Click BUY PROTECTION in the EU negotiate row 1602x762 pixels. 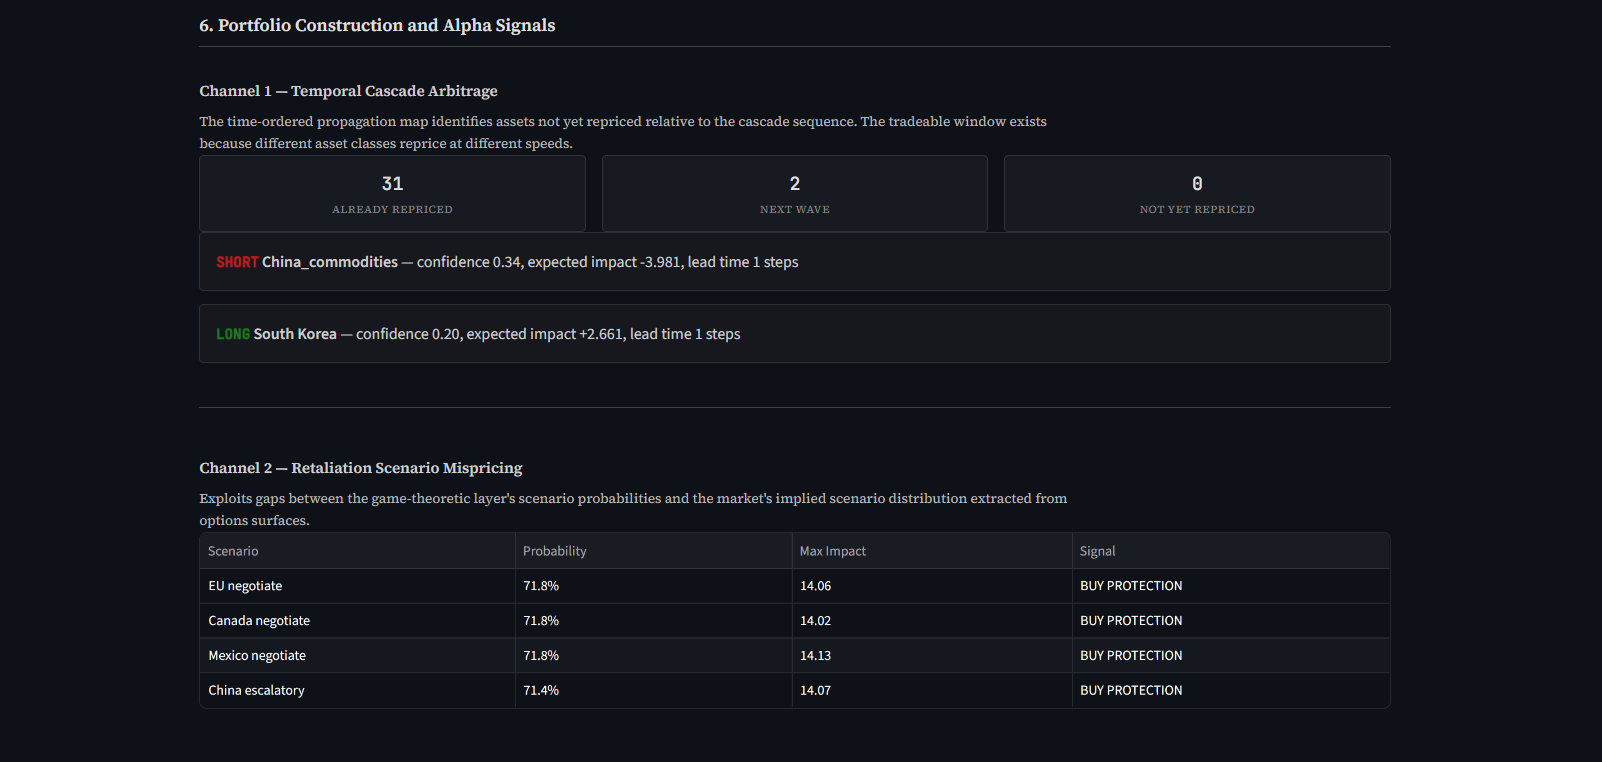pyautogui.click(x=1130, y=586)
